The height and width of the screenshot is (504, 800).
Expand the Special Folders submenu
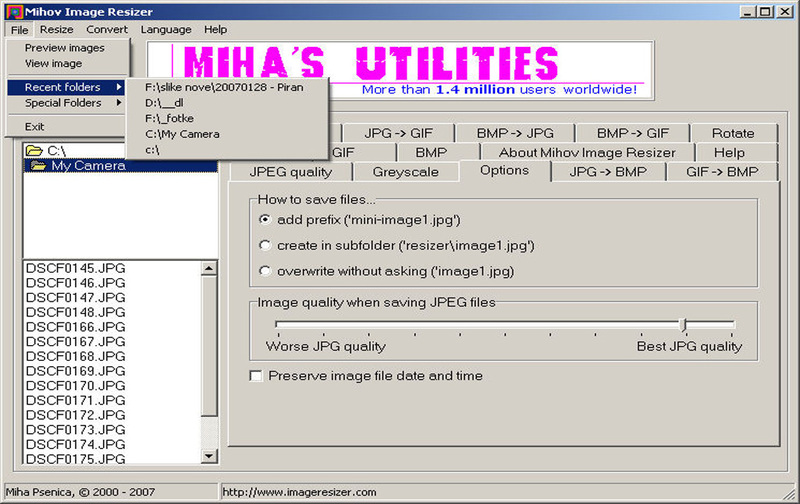pyautogui.click(x=66, y=103)
